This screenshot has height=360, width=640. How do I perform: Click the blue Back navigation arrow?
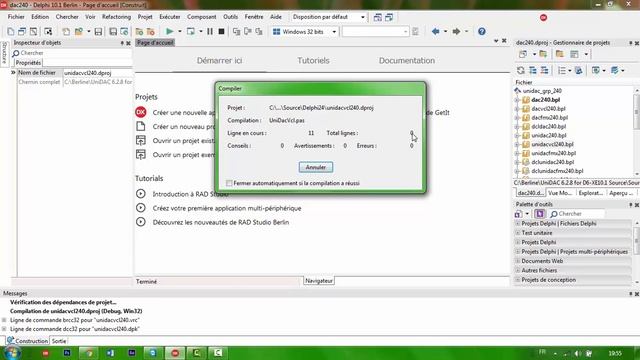click(x=436, y=31)
